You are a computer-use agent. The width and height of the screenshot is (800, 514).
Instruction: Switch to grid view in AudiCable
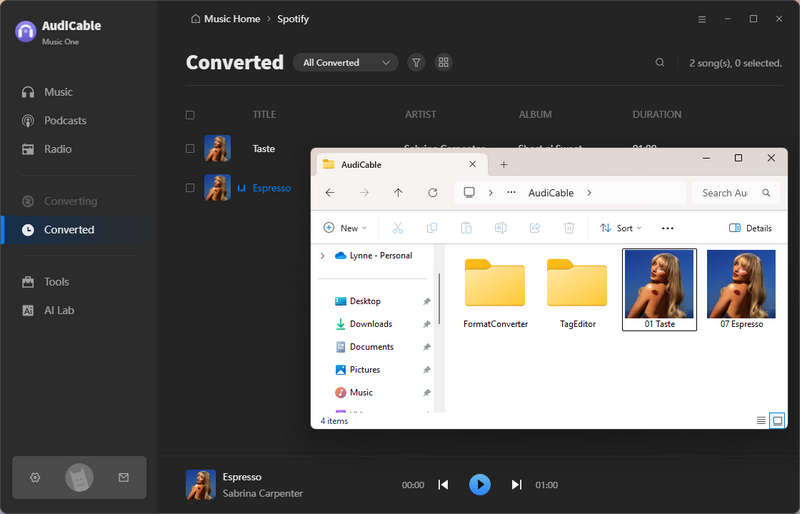(x=443, y=62)
